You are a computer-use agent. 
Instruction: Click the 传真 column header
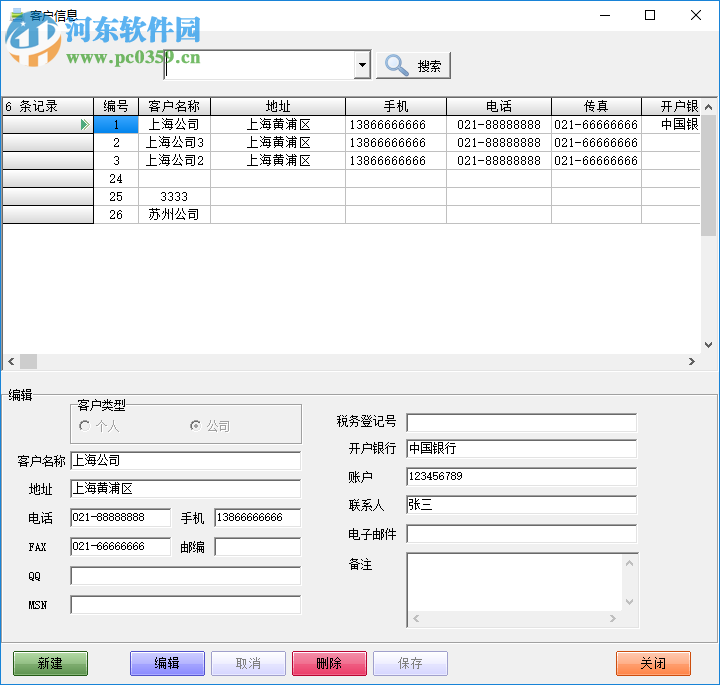click(596, 107)
